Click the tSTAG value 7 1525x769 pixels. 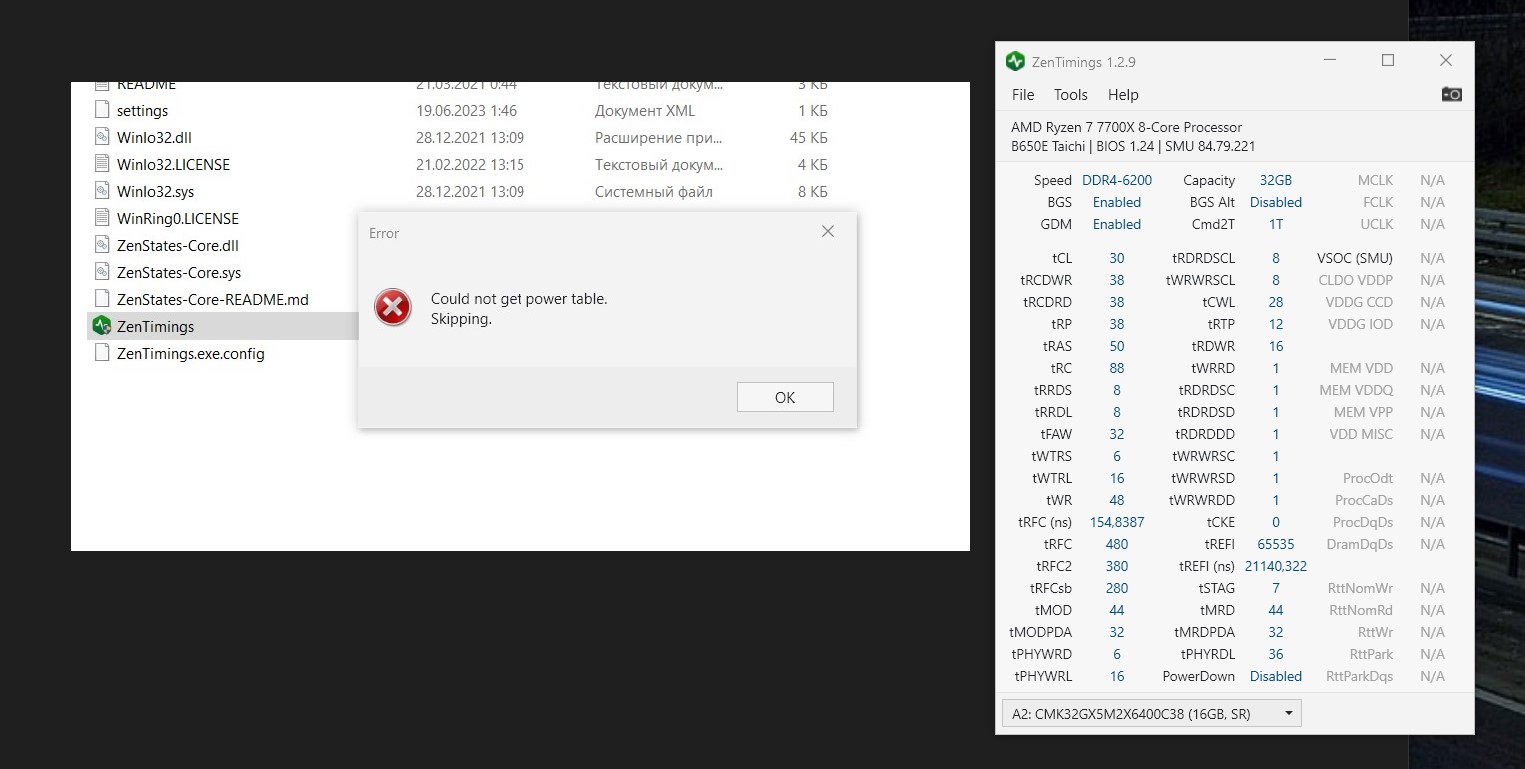click(1276, 588)
